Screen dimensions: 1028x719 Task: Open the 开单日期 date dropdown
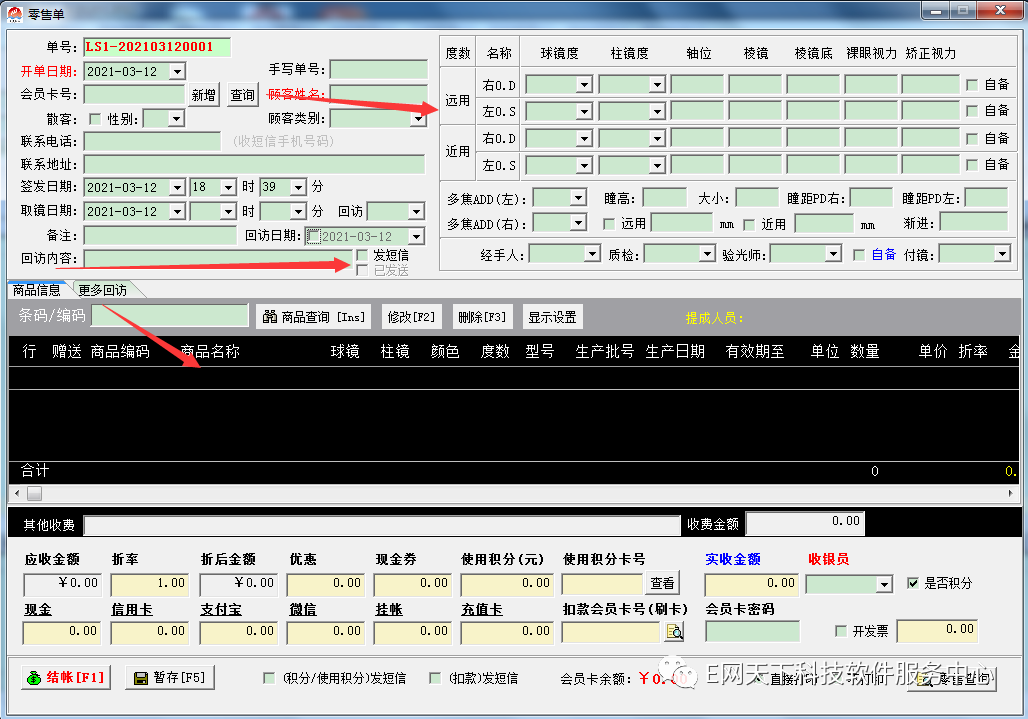177,71
